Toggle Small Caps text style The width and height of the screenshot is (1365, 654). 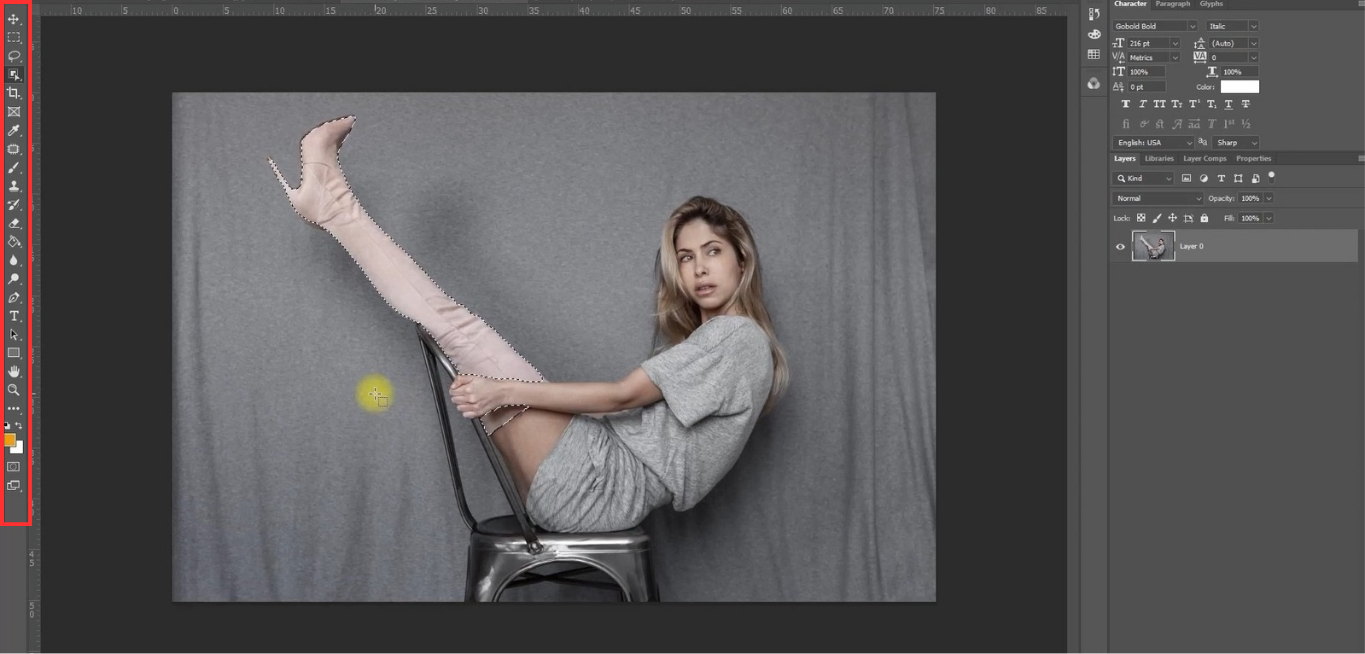pos(1177,104)
